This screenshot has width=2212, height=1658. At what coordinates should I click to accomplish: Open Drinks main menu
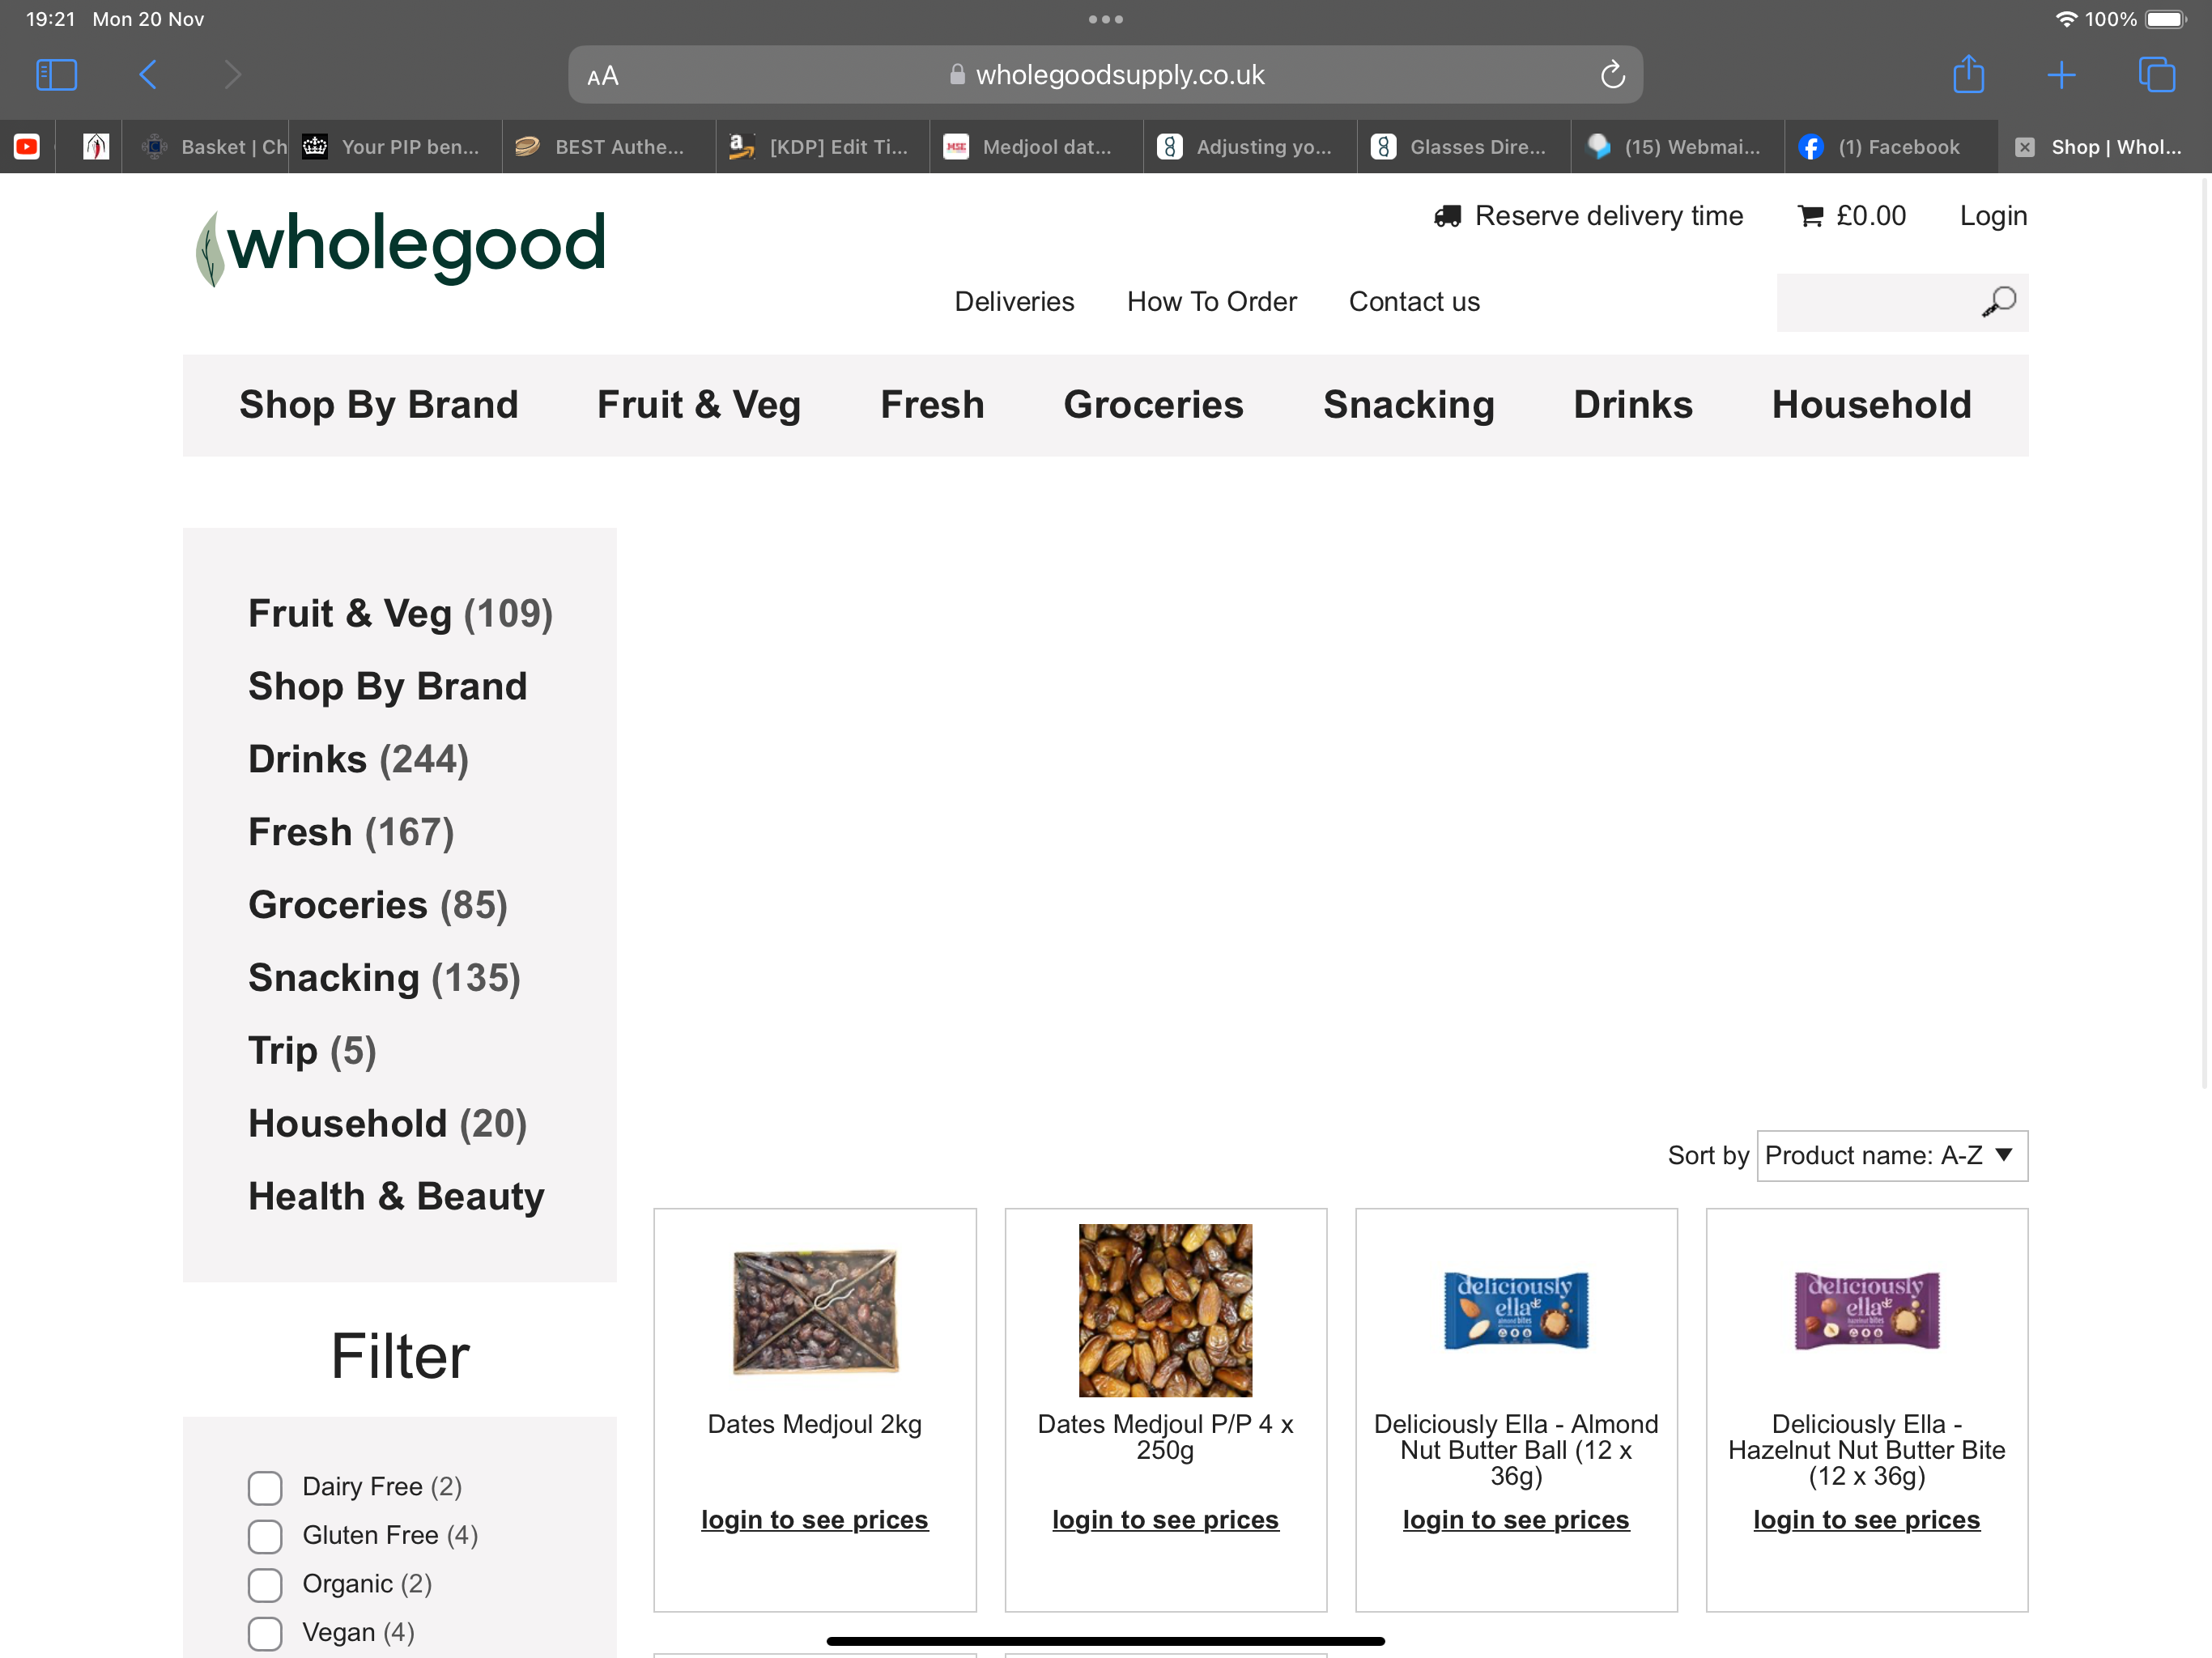(1633, 405)
